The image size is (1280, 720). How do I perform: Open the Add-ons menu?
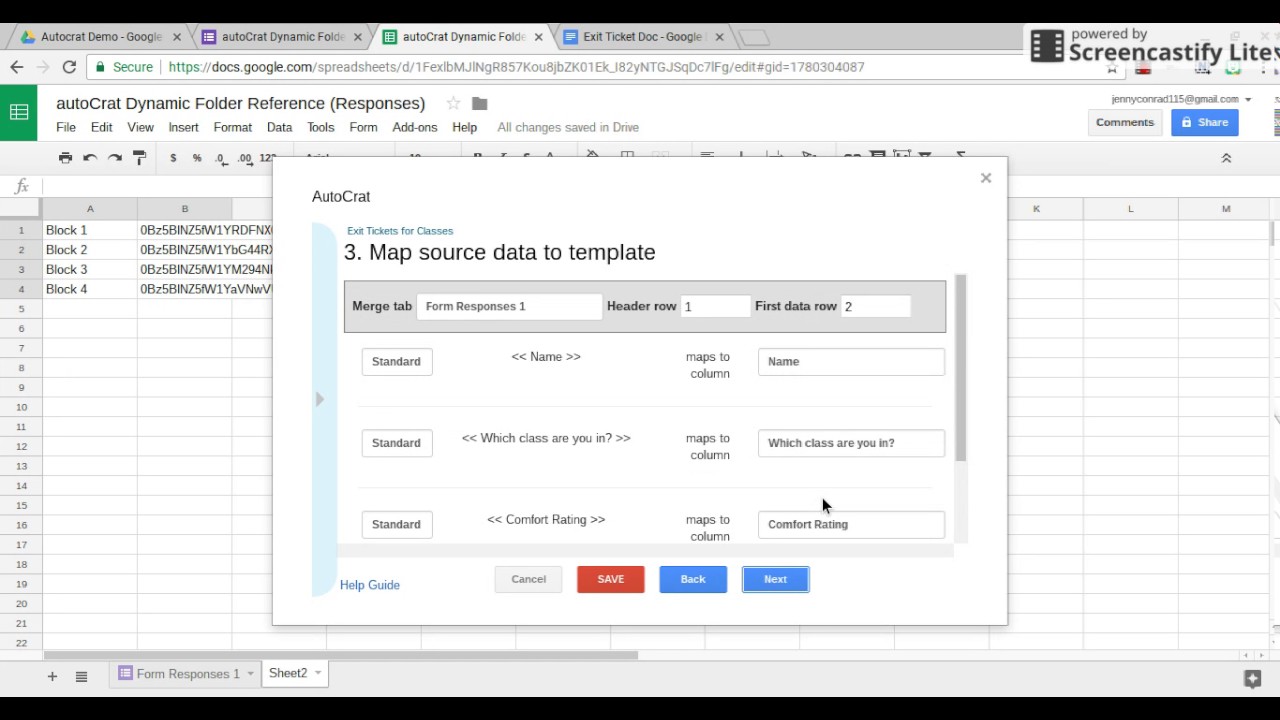[x=415, y=127]
